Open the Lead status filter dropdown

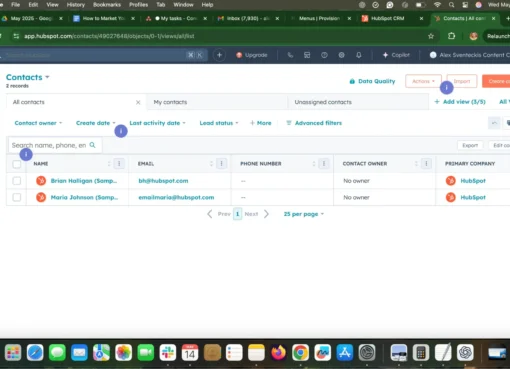coord(219,123)
